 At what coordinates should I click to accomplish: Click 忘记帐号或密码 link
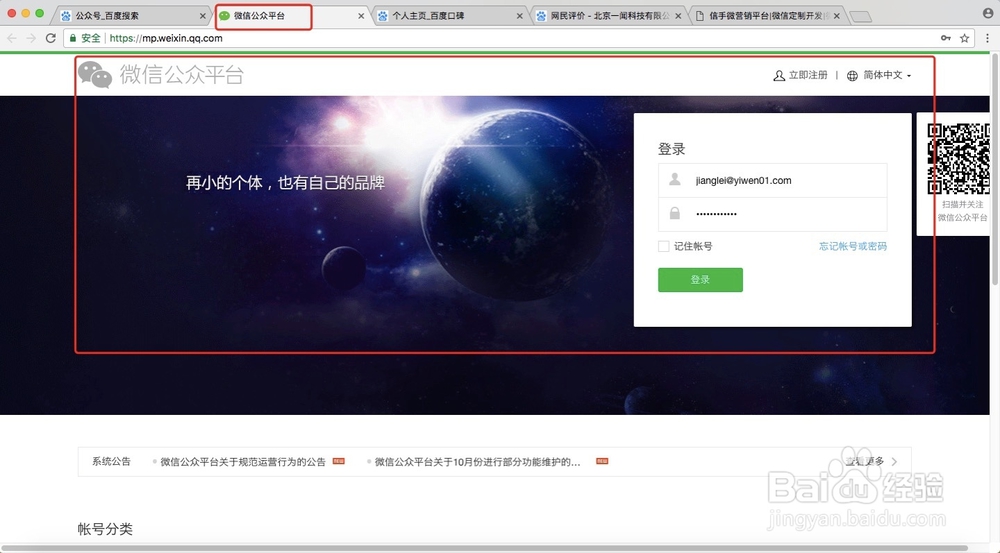(x=853, y=246)
